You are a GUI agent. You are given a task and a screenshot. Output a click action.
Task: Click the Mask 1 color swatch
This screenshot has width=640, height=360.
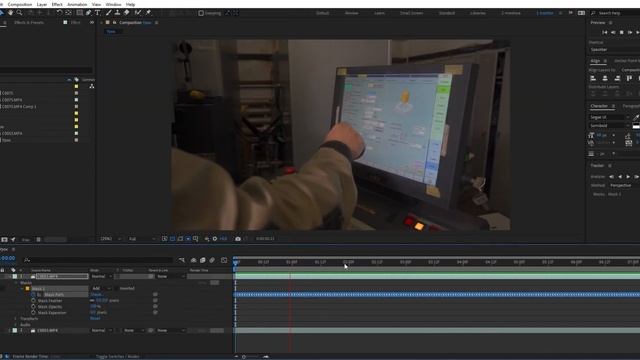(x=28, y=289)
